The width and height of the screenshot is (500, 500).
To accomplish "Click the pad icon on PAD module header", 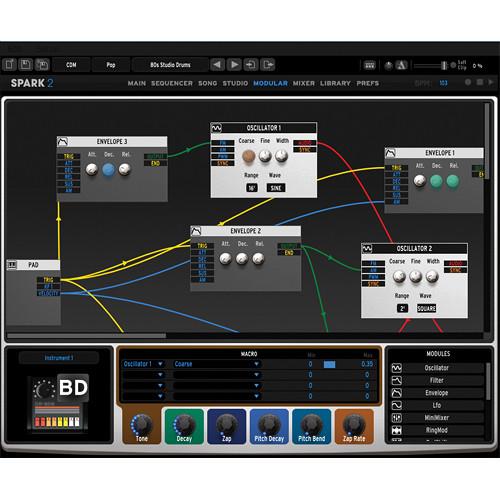I will [x=12, y=265].
